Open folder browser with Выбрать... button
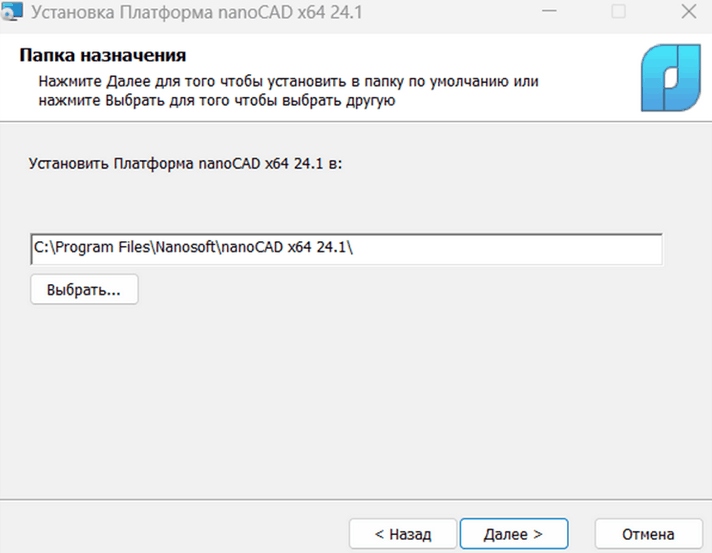Image resolution: width=712 pixels, height=553 pixels. point(84,290)
